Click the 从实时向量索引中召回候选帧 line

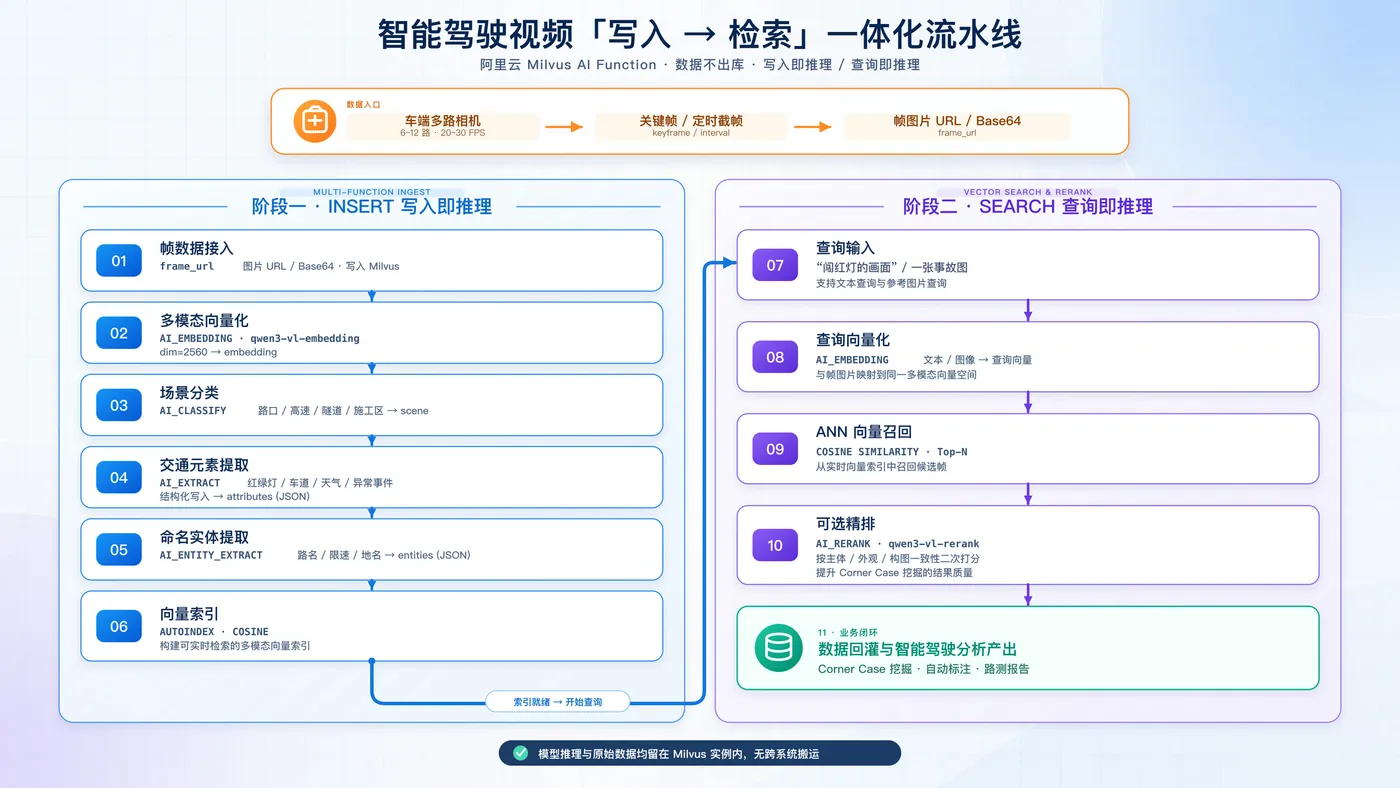881,467
